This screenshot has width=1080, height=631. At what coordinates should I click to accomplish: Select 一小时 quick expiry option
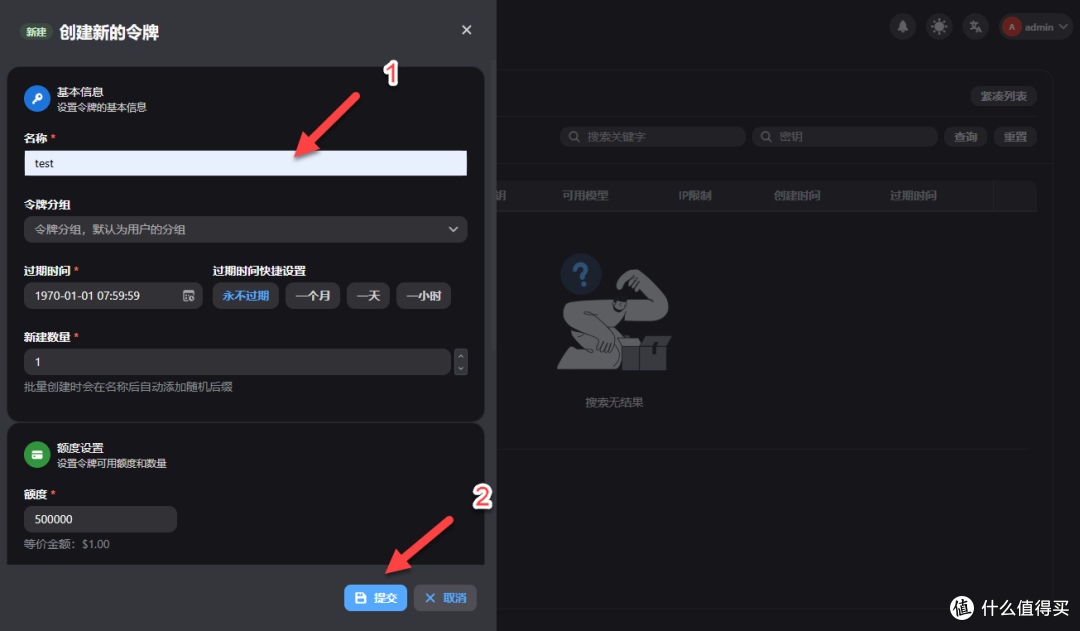pyautogui.click(x=424, y=296)
